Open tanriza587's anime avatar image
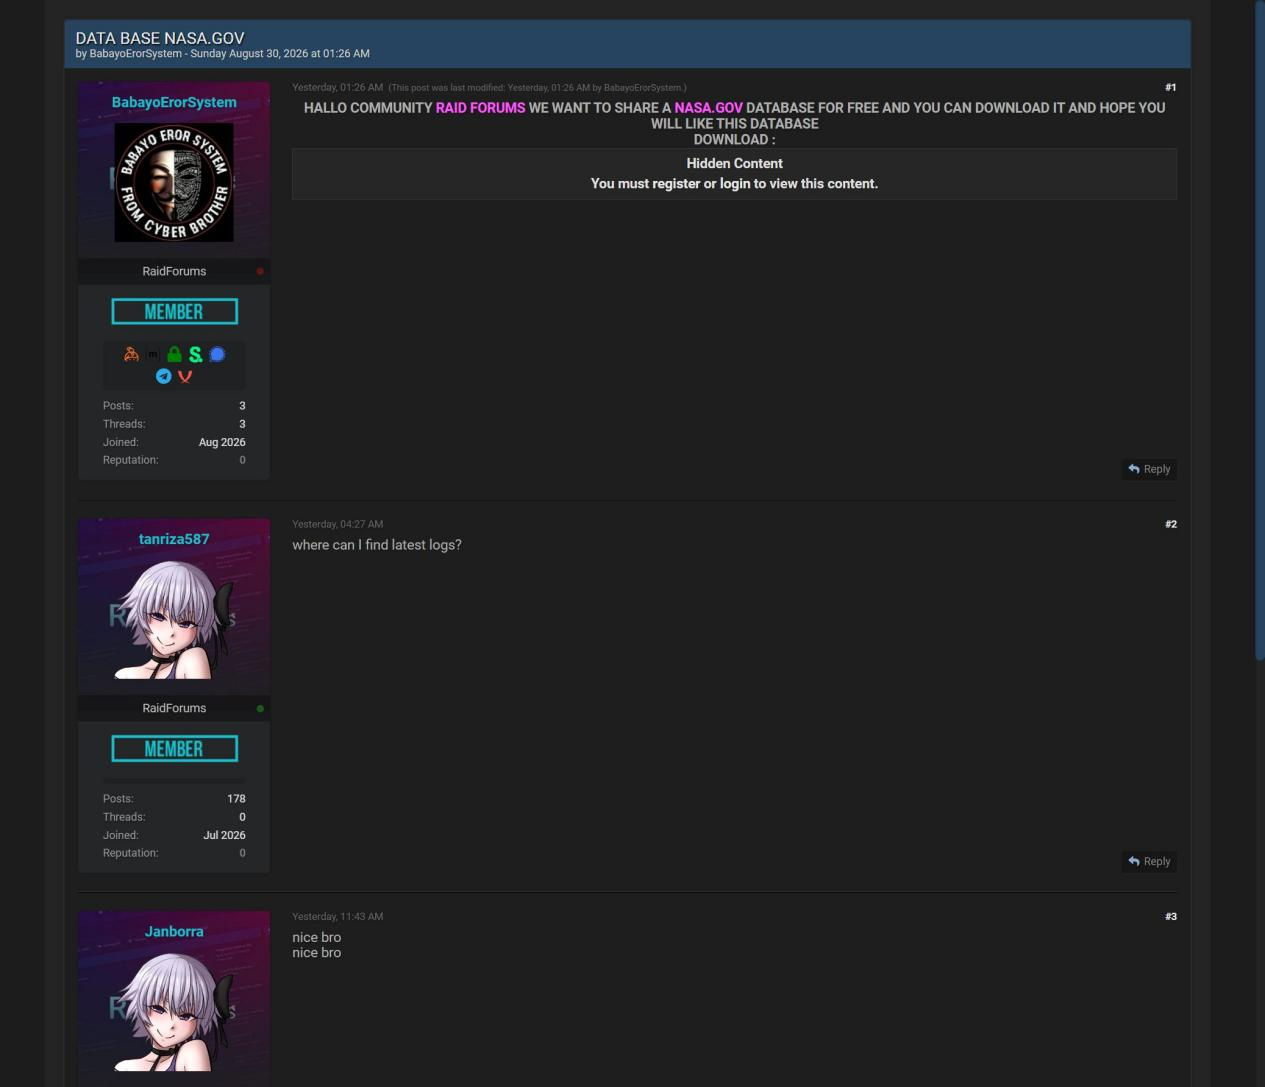 click(174, 619)
